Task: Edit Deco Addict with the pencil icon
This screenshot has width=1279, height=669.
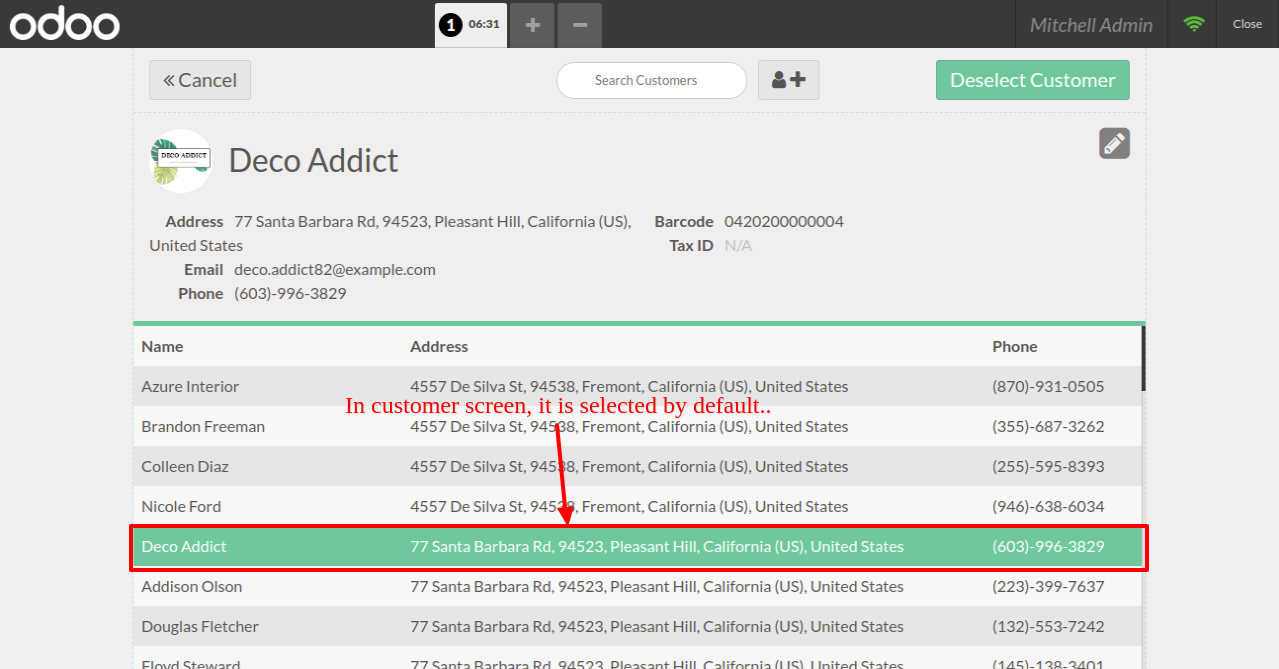Action: pyautogui.click(x=1114, y=143)
